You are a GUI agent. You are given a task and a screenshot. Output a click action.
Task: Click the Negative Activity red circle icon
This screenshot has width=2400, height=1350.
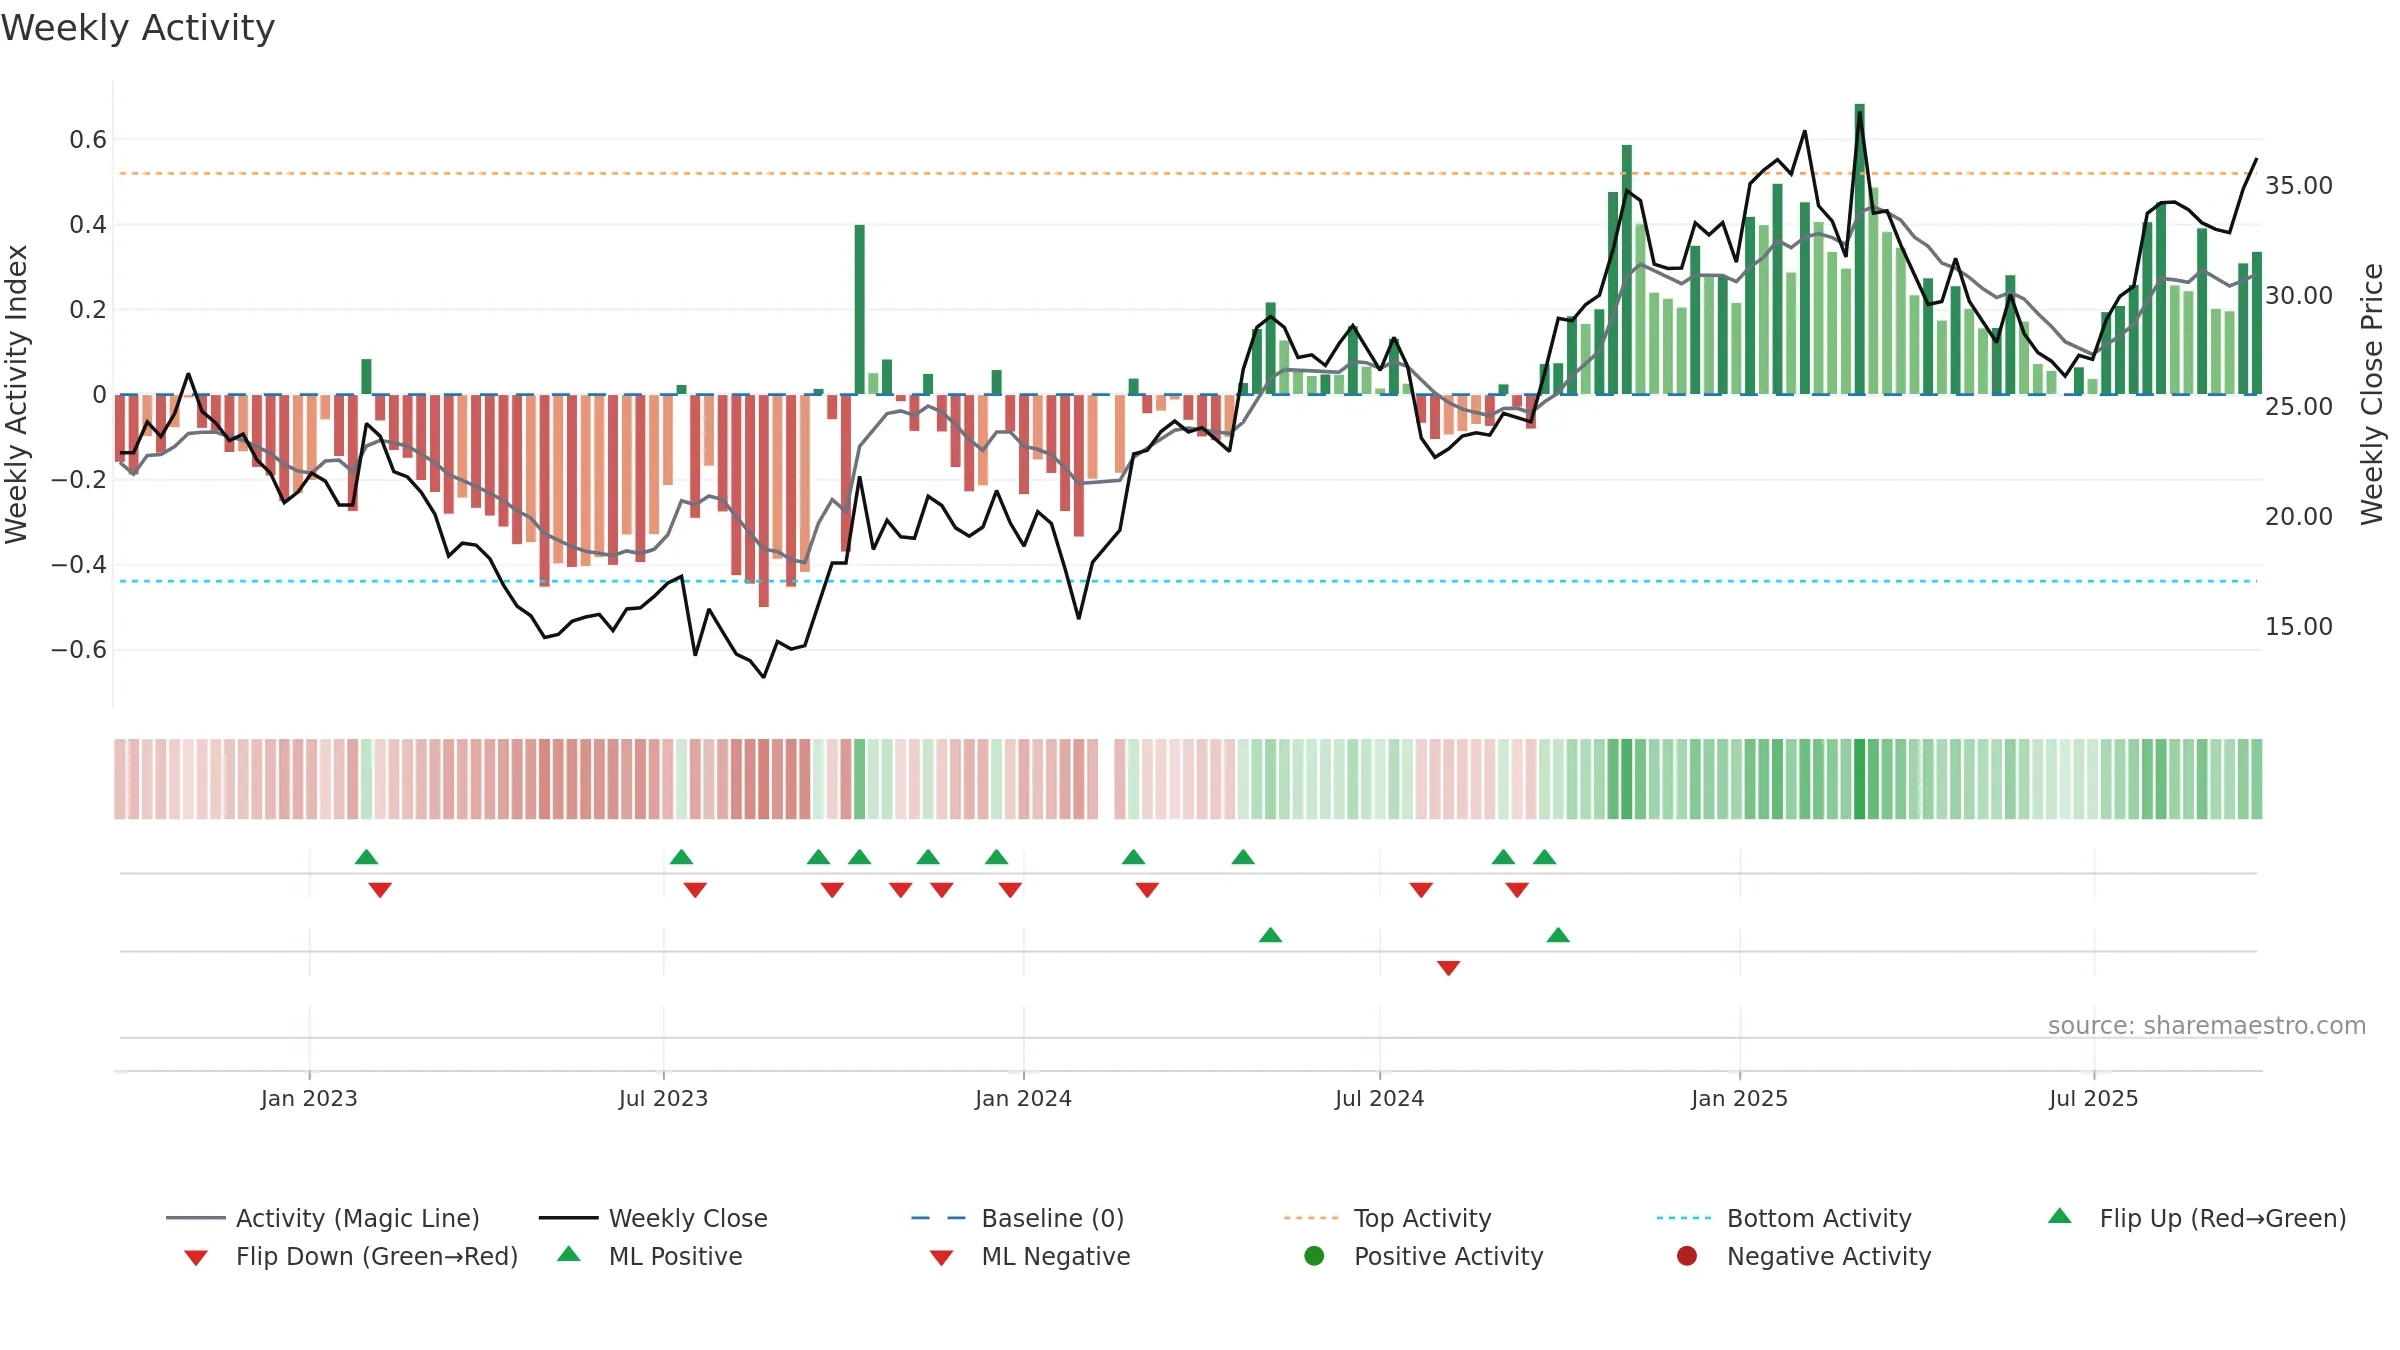click(1687, 1256)
